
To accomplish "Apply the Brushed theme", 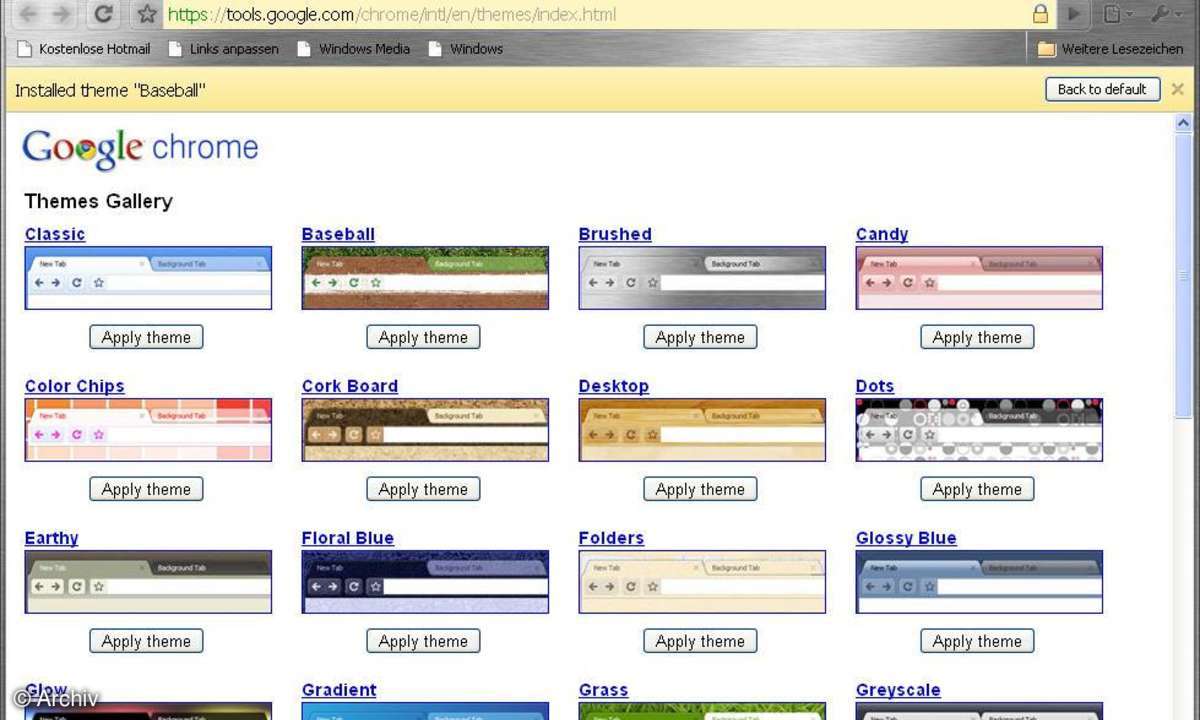I will pos(700,337).
